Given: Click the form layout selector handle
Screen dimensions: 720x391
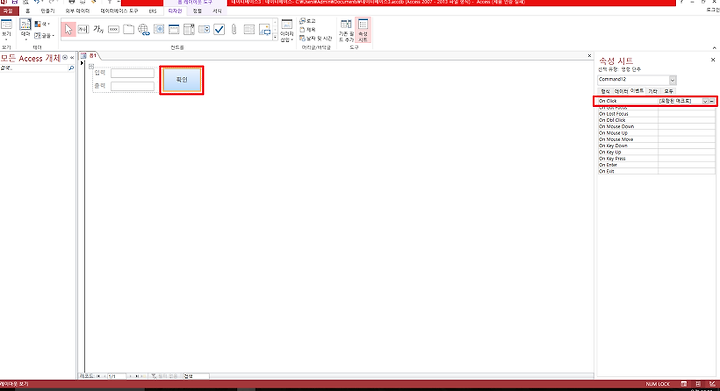Looking at the screenshot, I should coord(91,66).
